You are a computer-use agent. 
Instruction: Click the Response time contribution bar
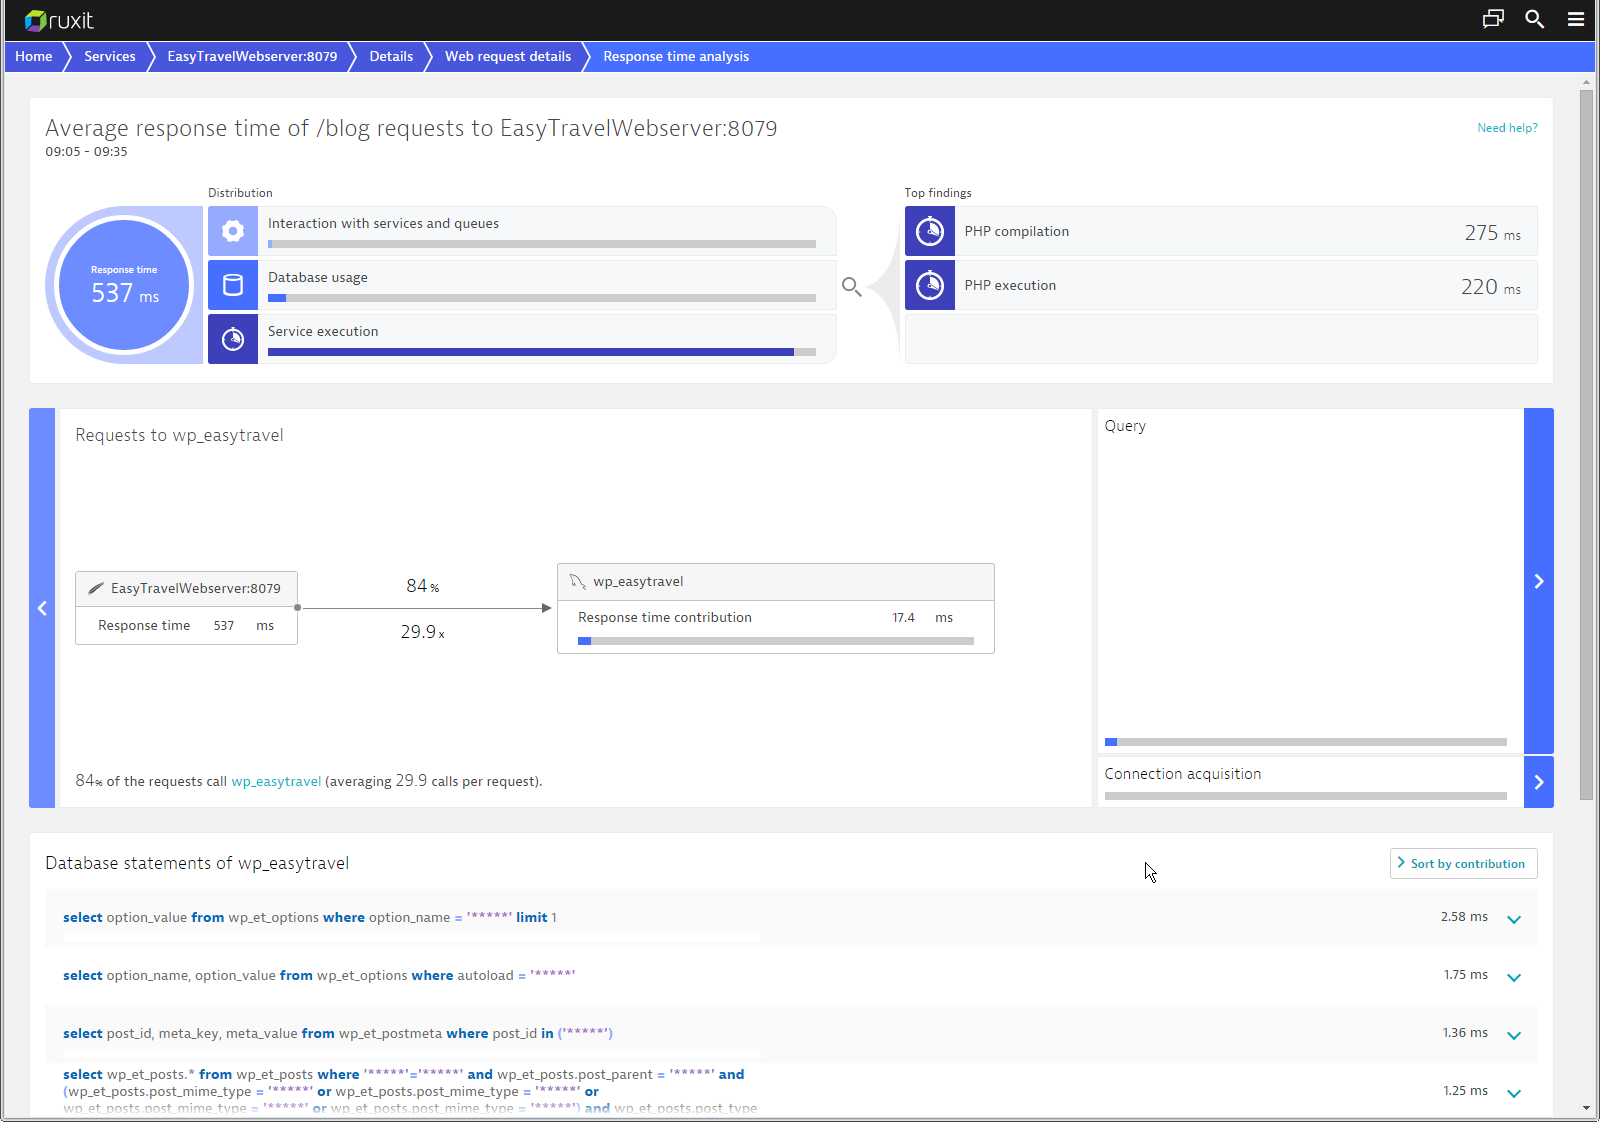pos(776,641)
